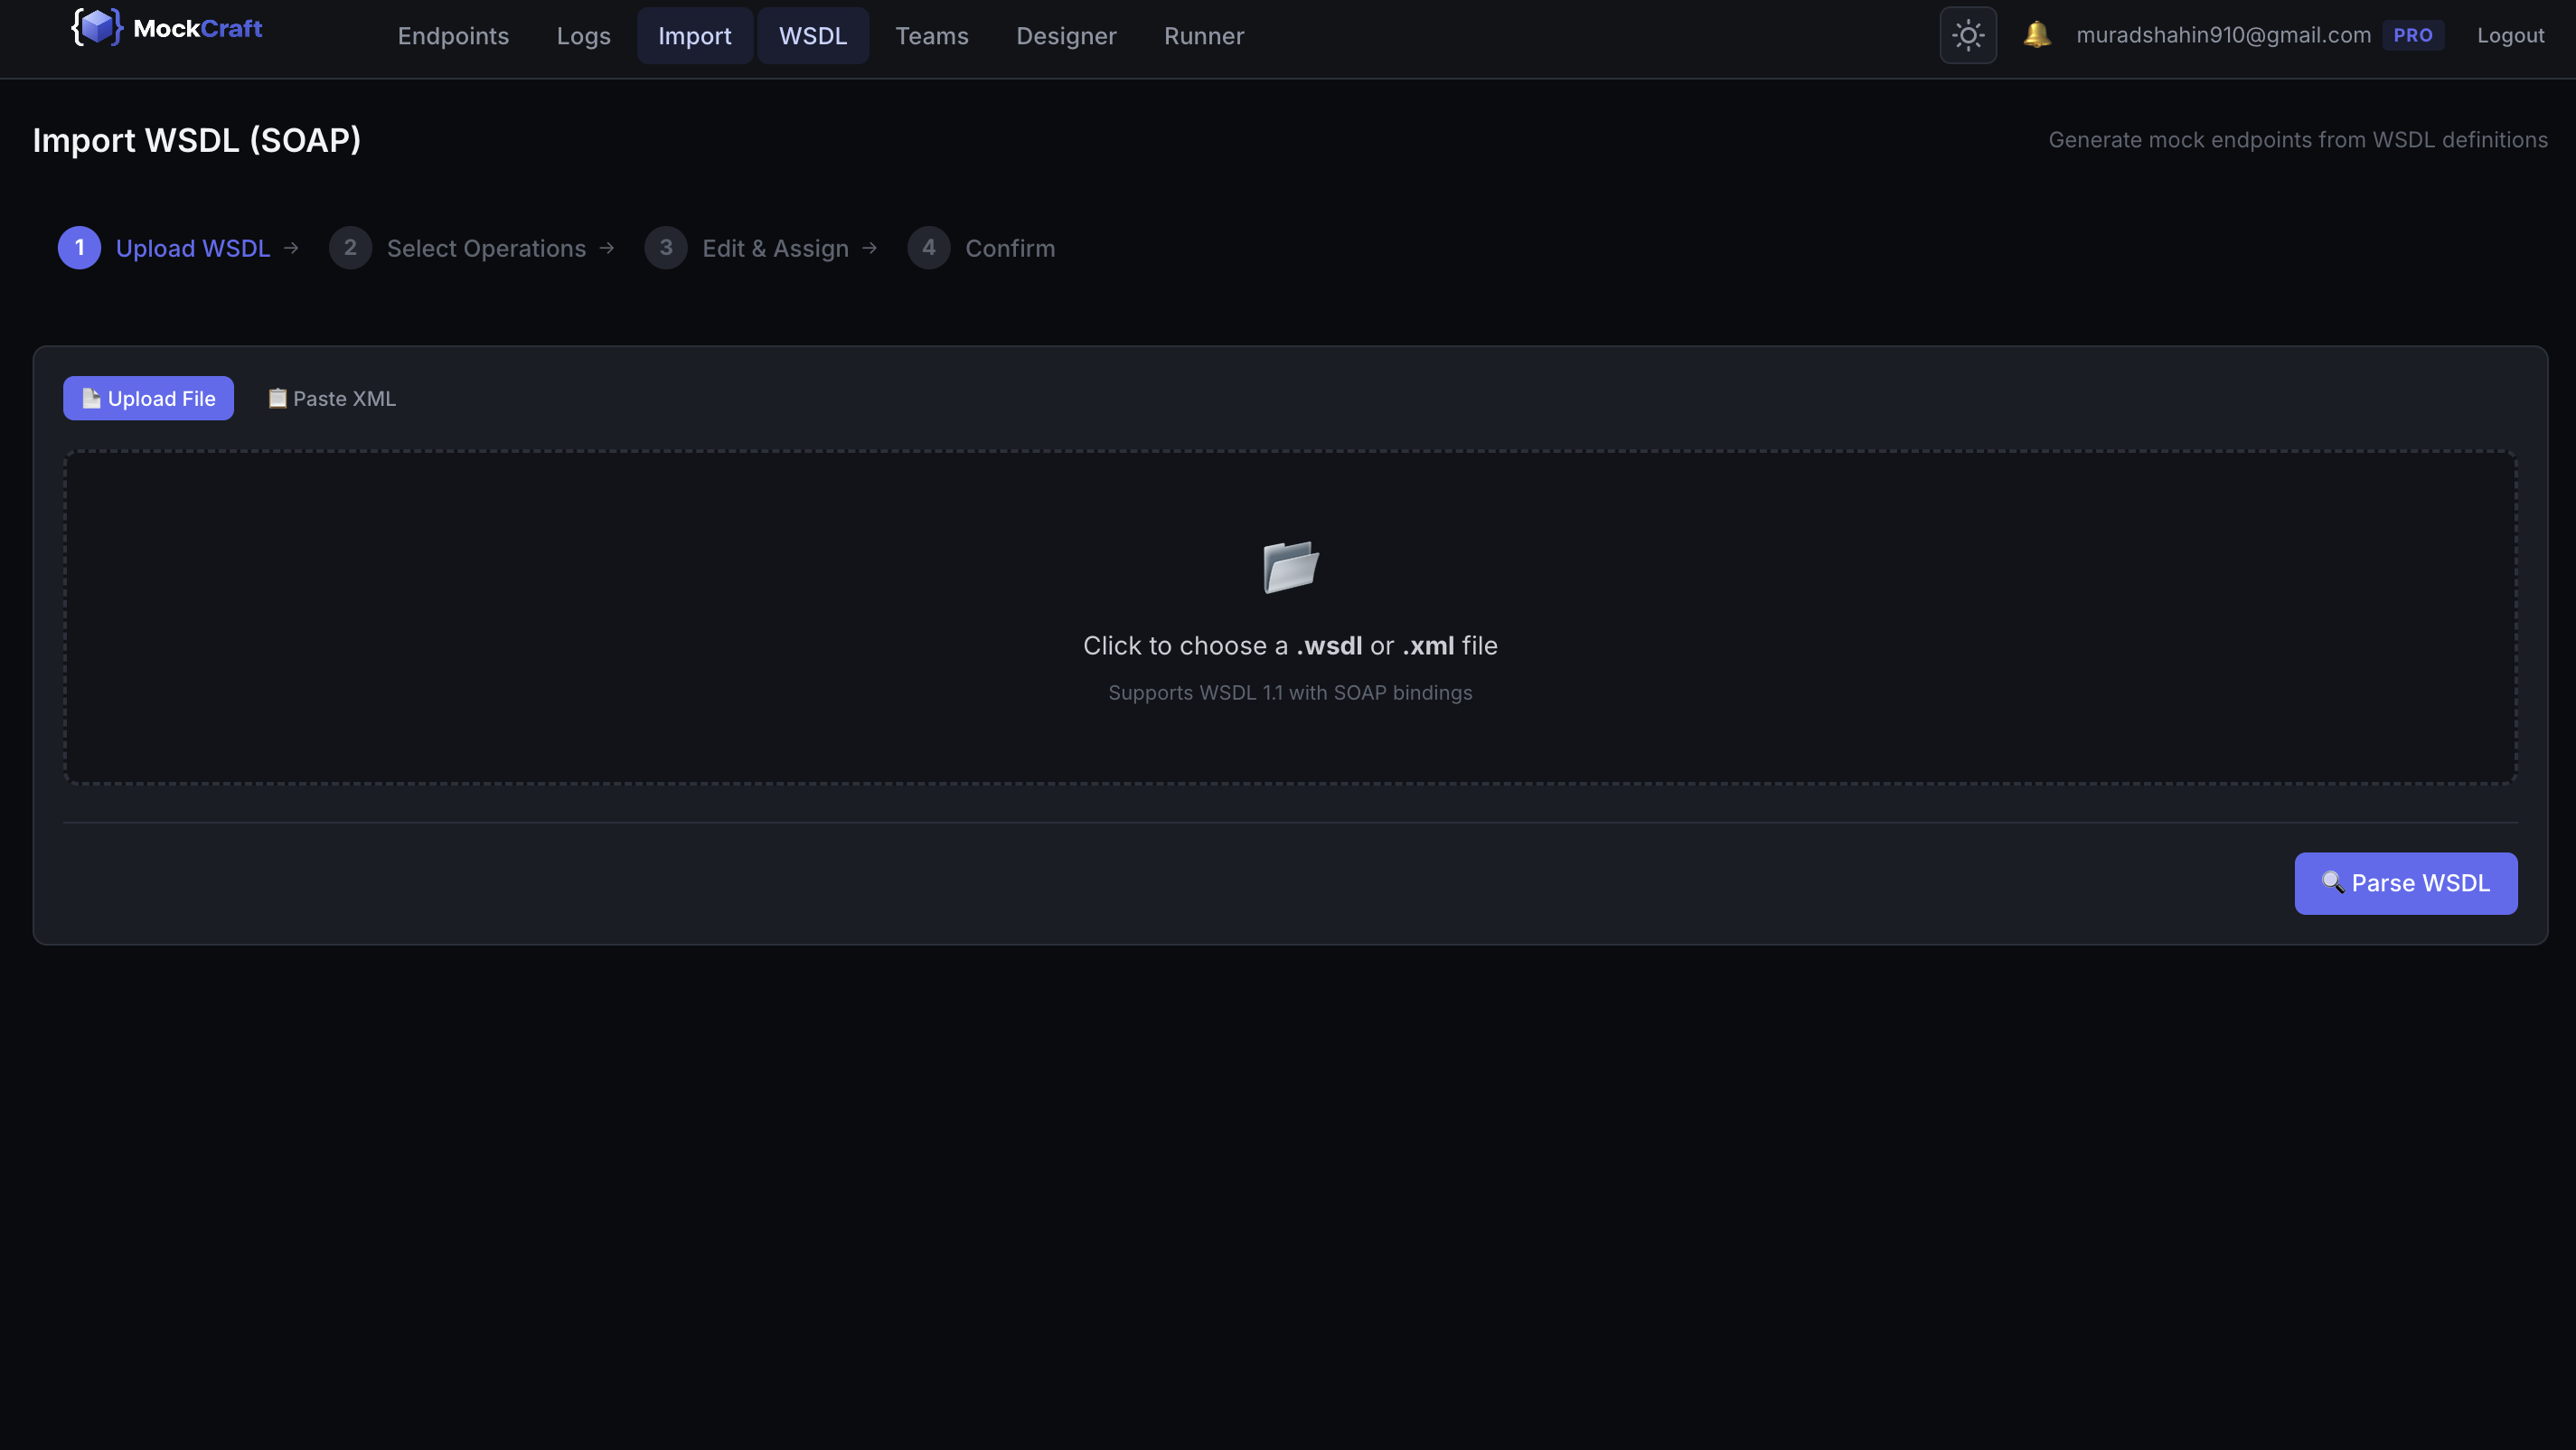Click step 4 Confirm indicator
2576x1450 pixels.
click(x=928, y=248)
